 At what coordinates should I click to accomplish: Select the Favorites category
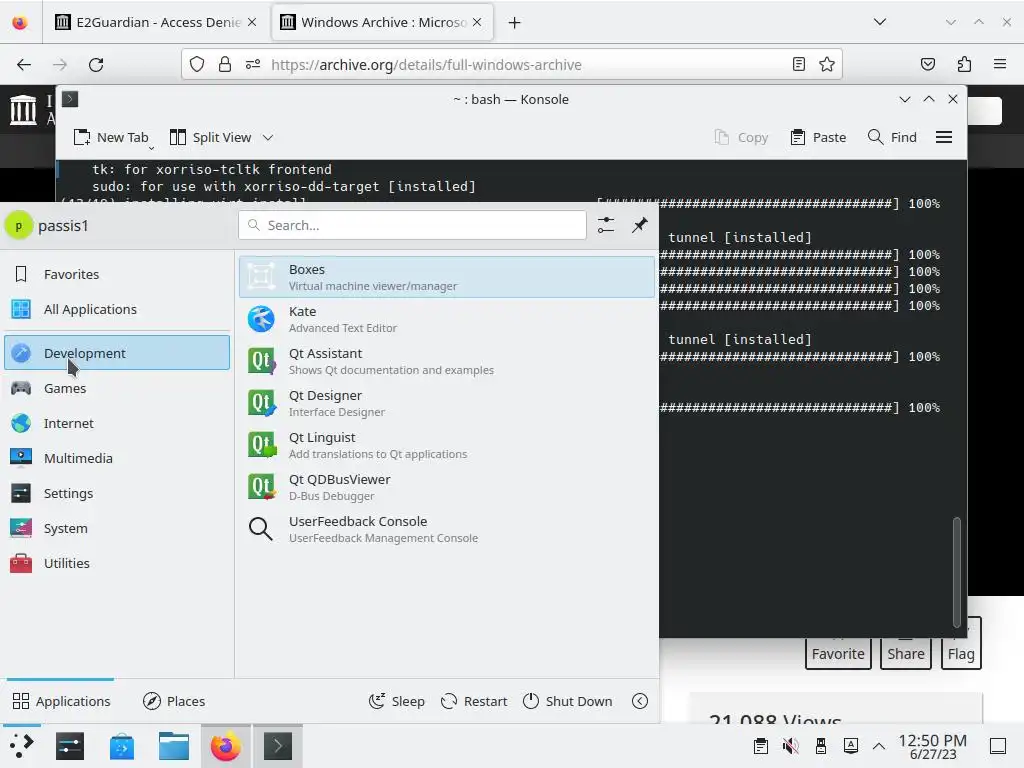pyautogui.click(x=117, y=274)
